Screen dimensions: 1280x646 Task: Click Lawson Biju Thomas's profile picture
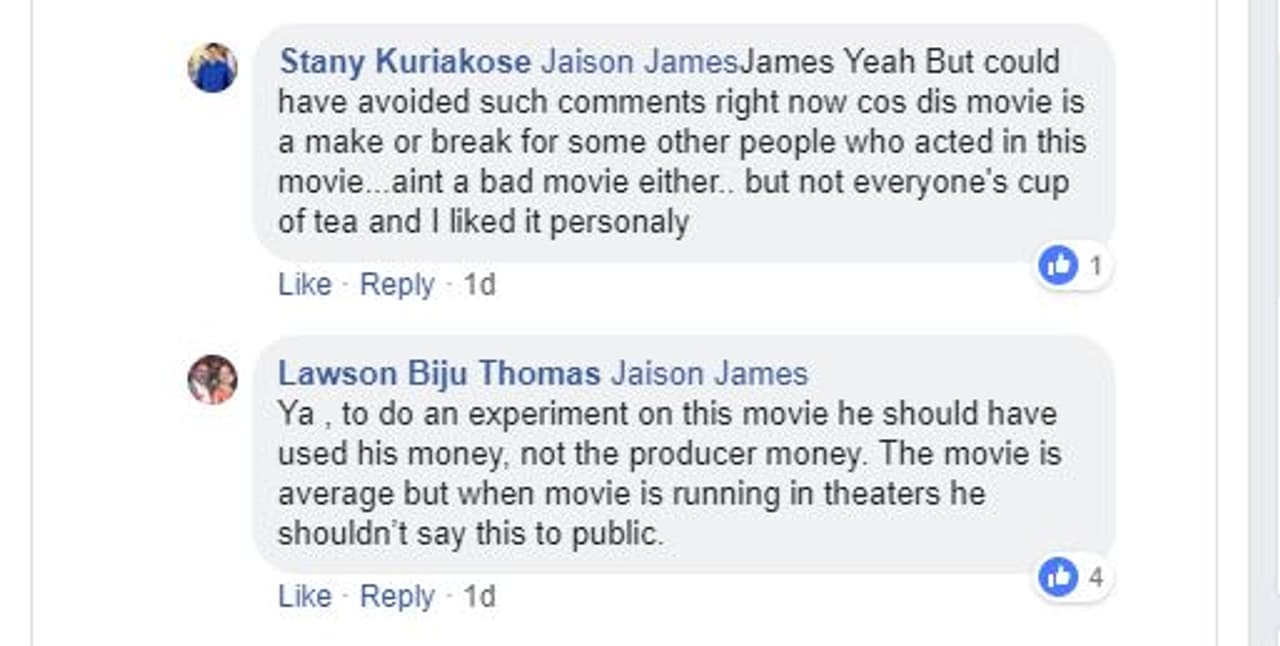coord(213,380)
